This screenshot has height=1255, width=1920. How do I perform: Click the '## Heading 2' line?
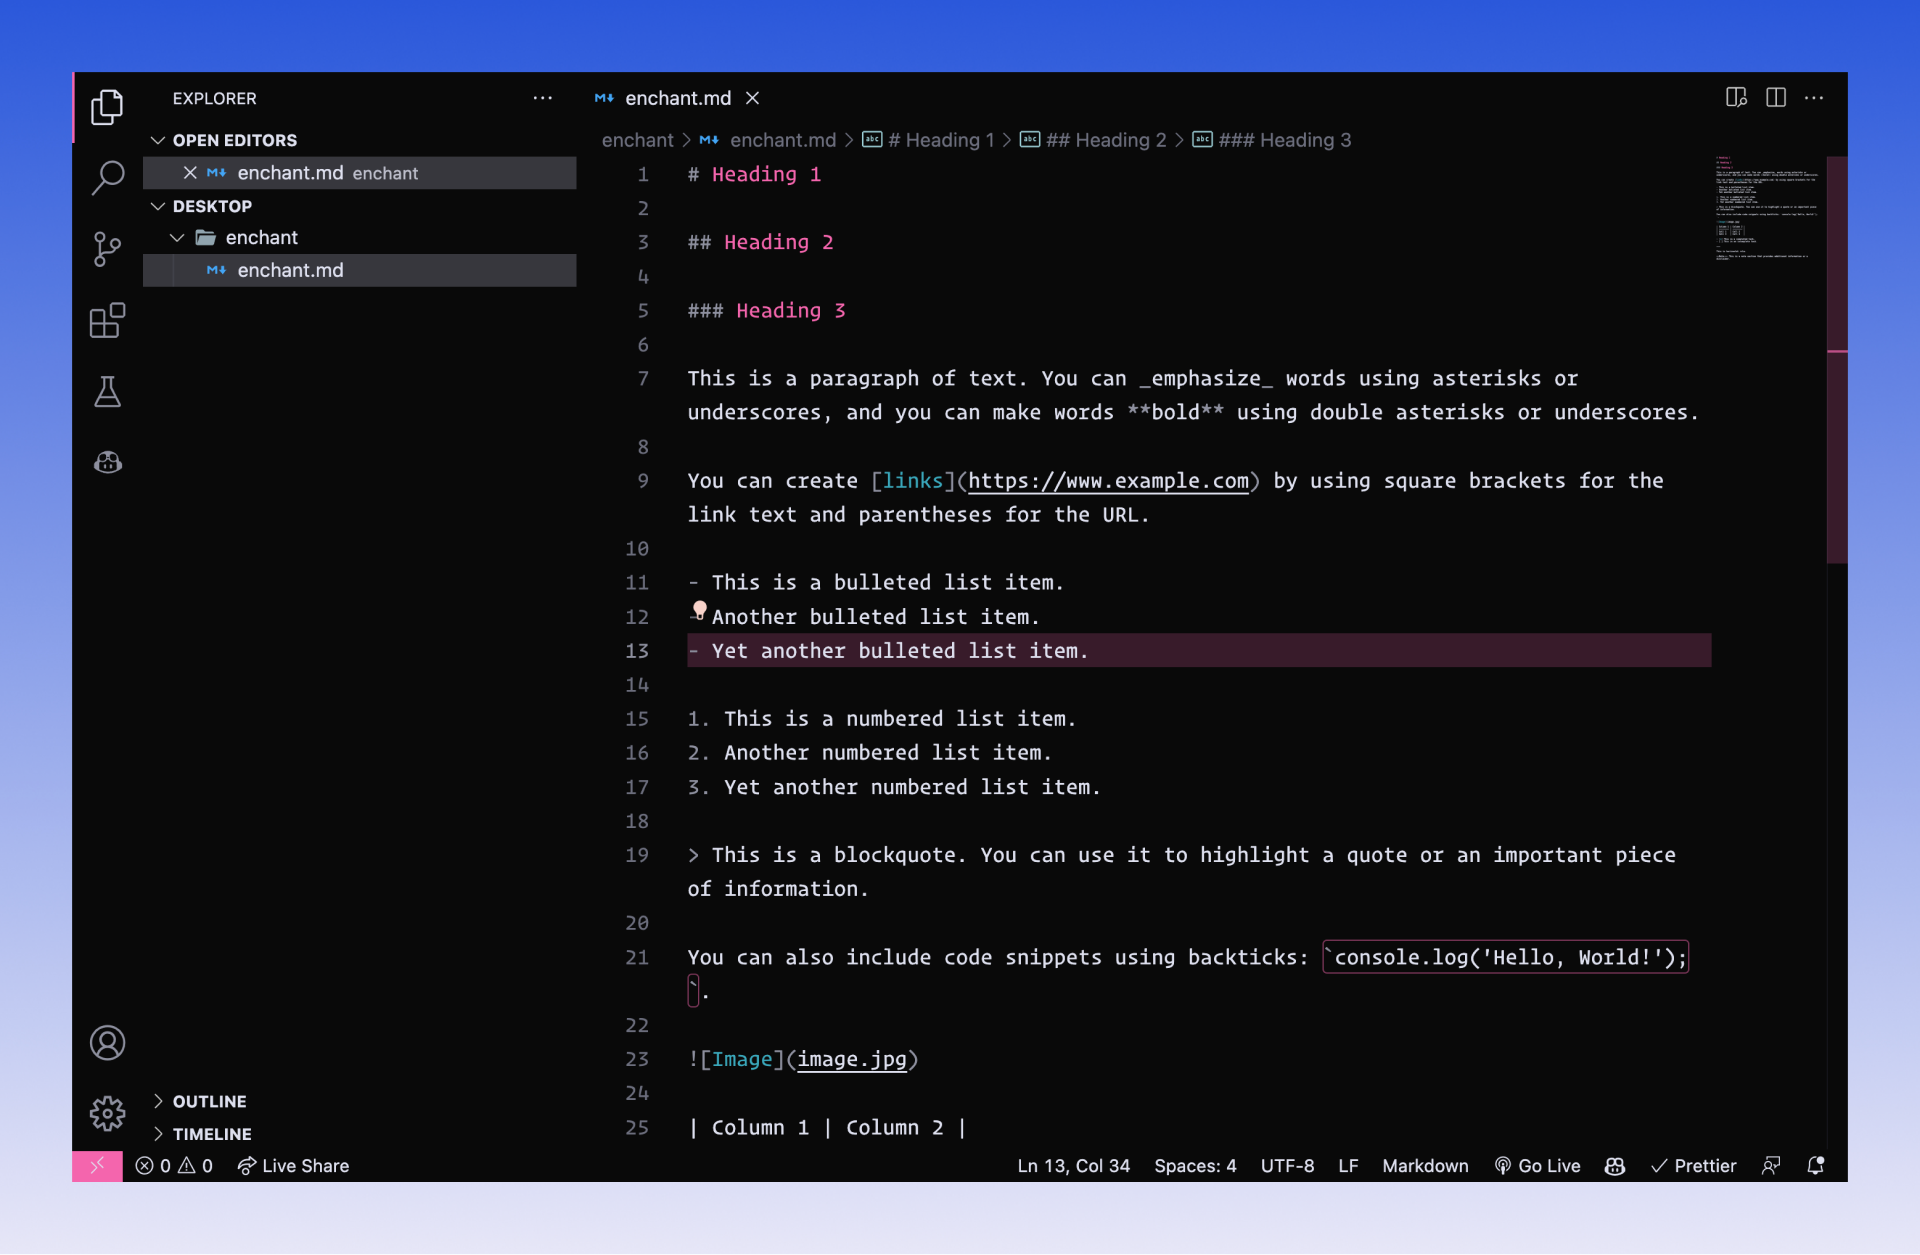coord(760,243)
